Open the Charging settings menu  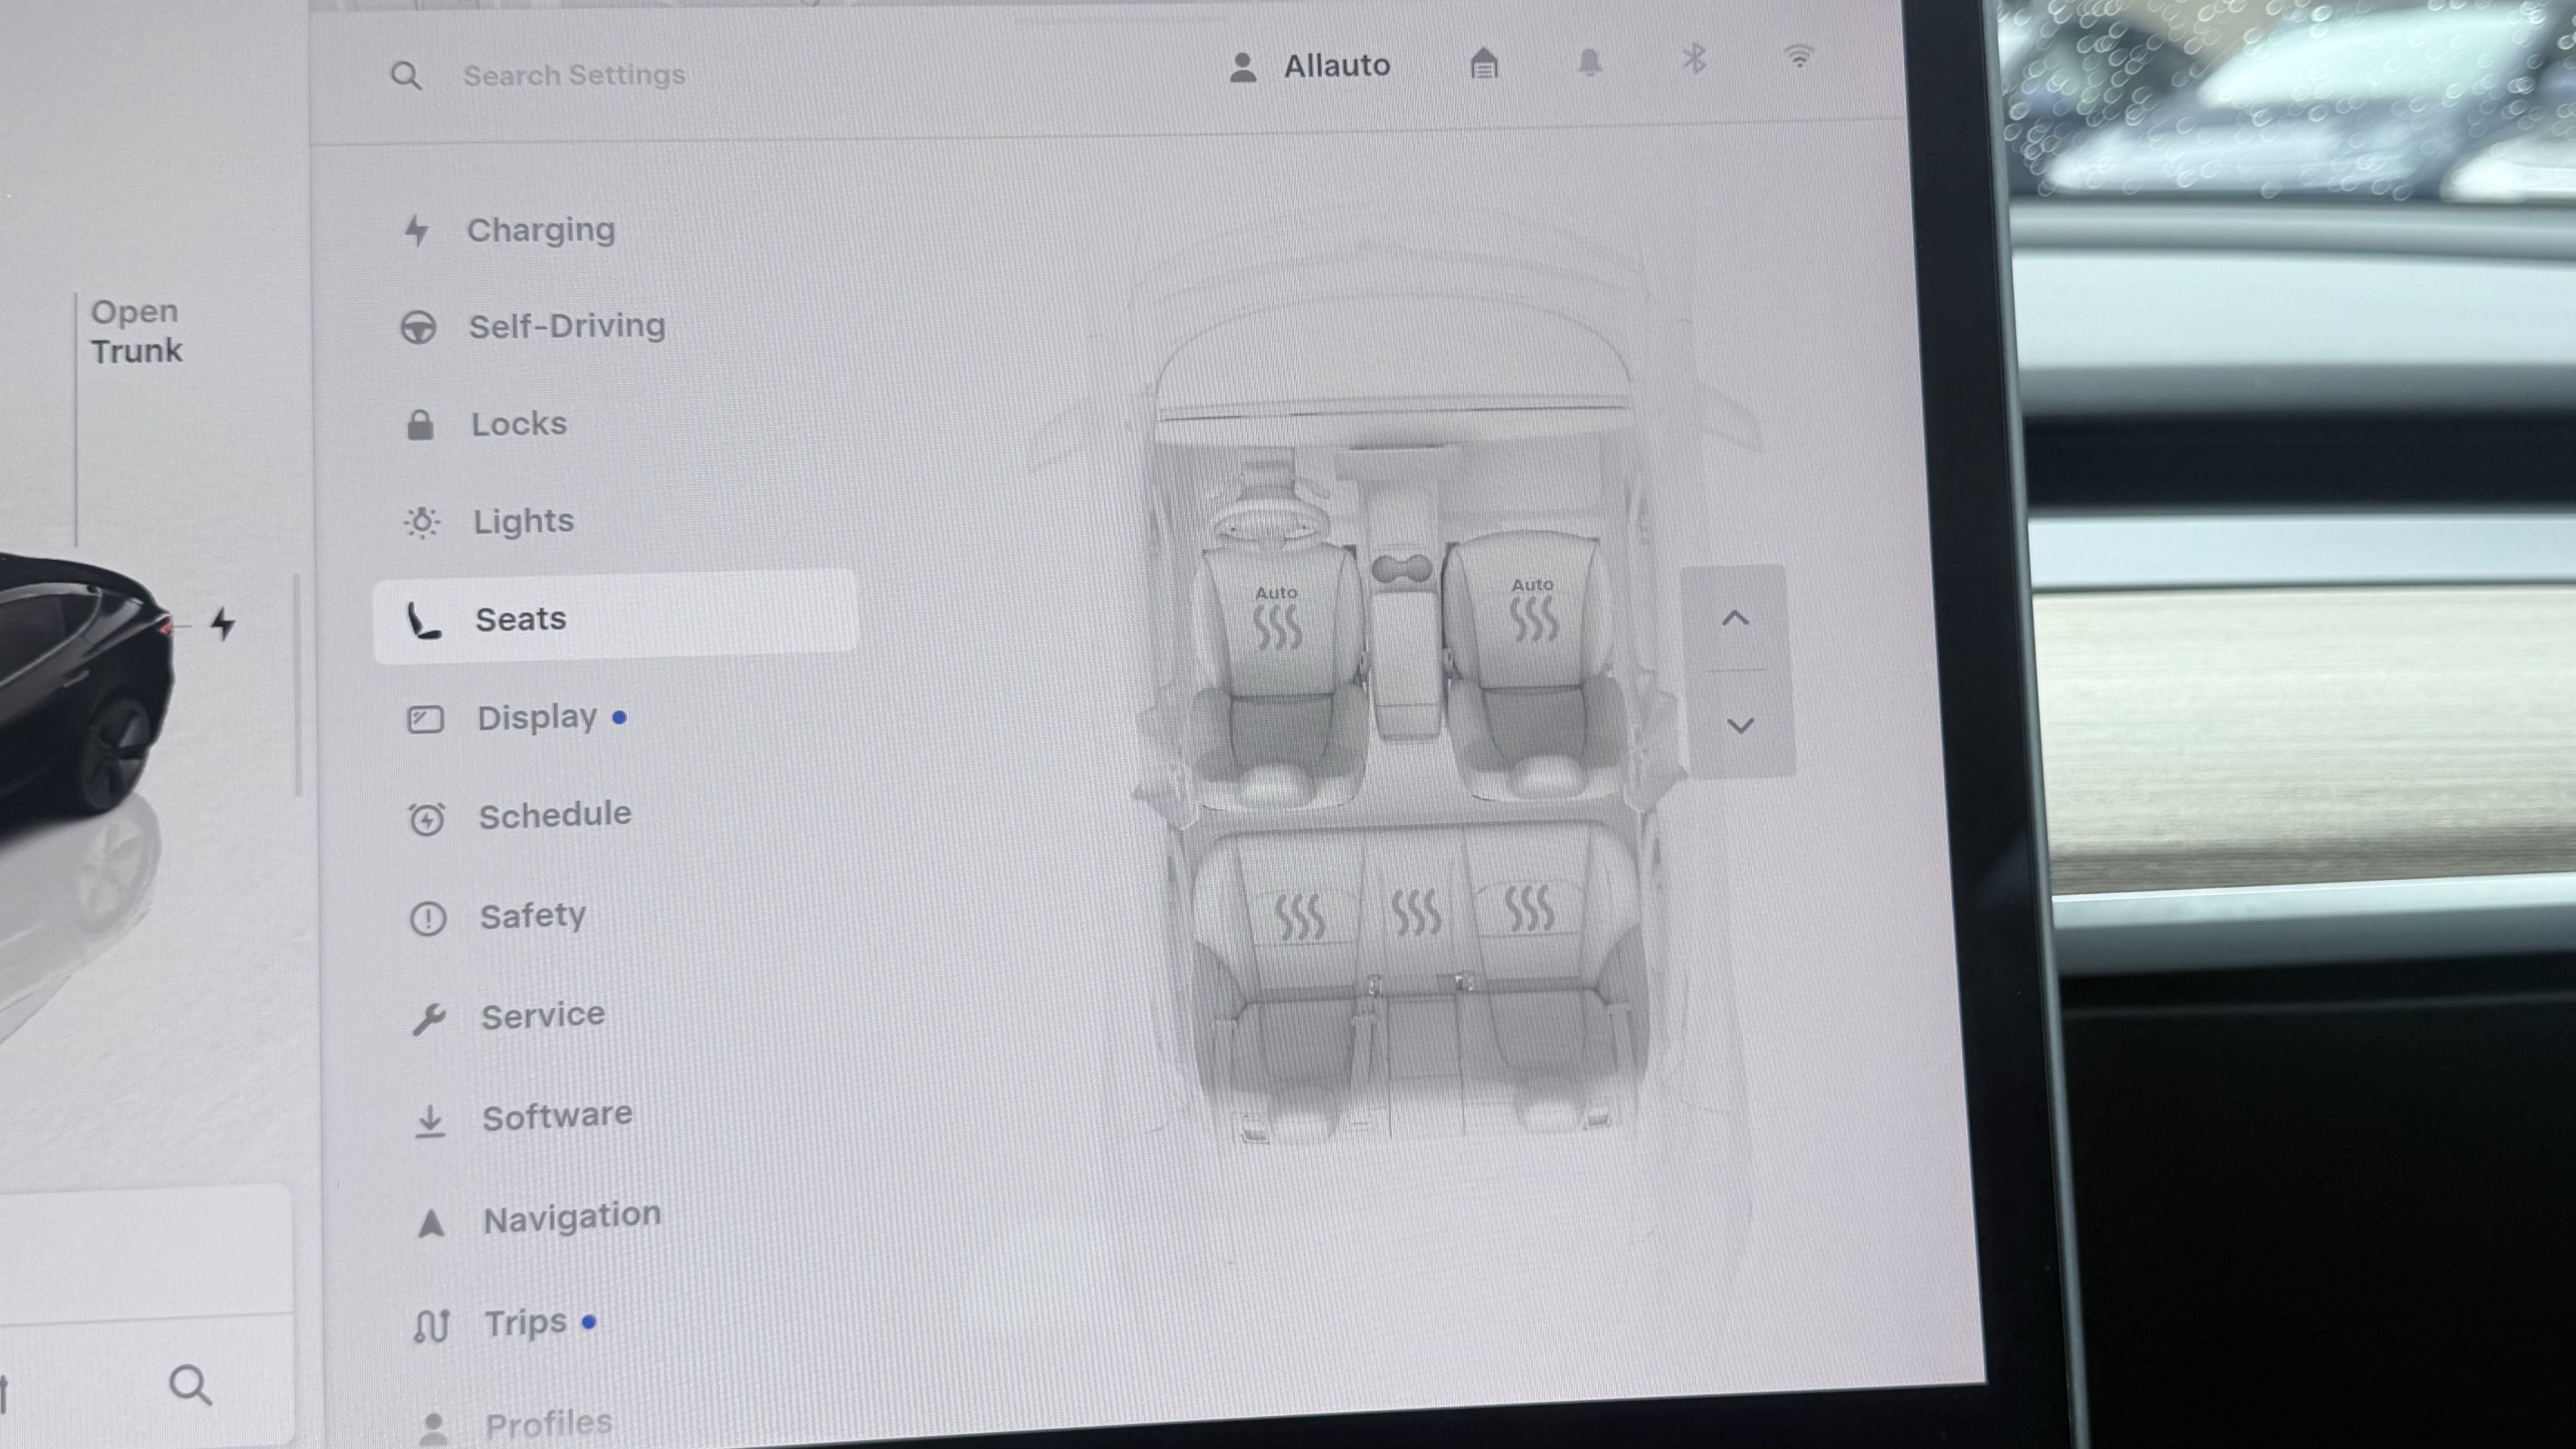coord(541,230)
